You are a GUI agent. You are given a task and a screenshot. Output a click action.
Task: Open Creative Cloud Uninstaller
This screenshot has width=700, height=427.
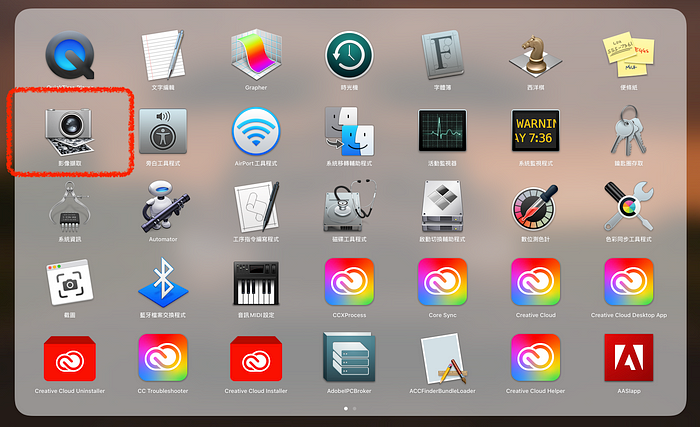point(70,359)
